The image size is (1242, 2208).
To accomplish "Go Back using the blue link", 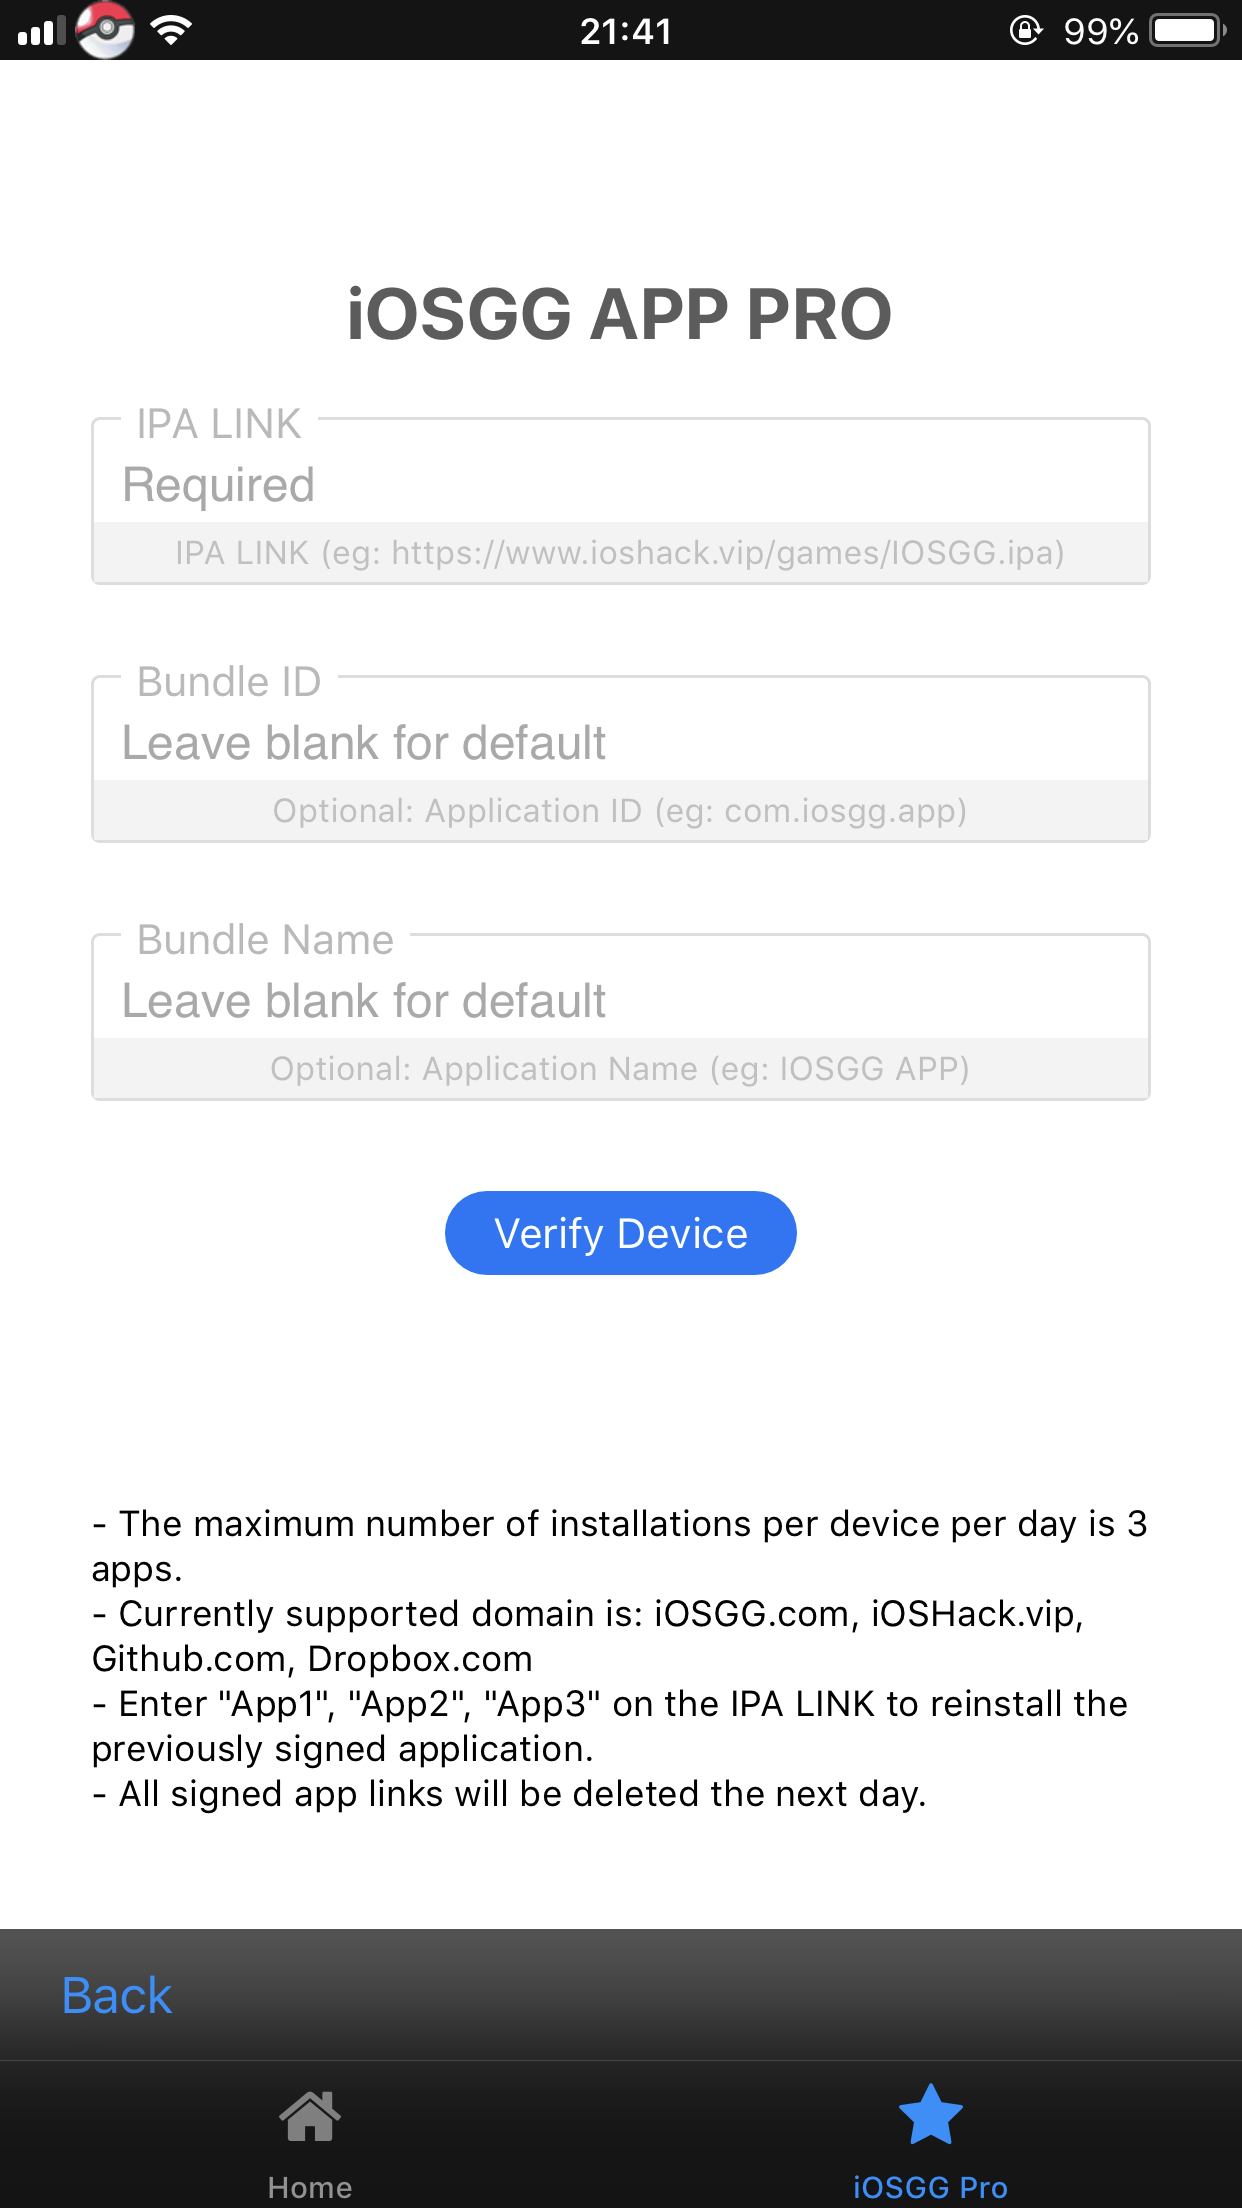I will pos(117,1996).
